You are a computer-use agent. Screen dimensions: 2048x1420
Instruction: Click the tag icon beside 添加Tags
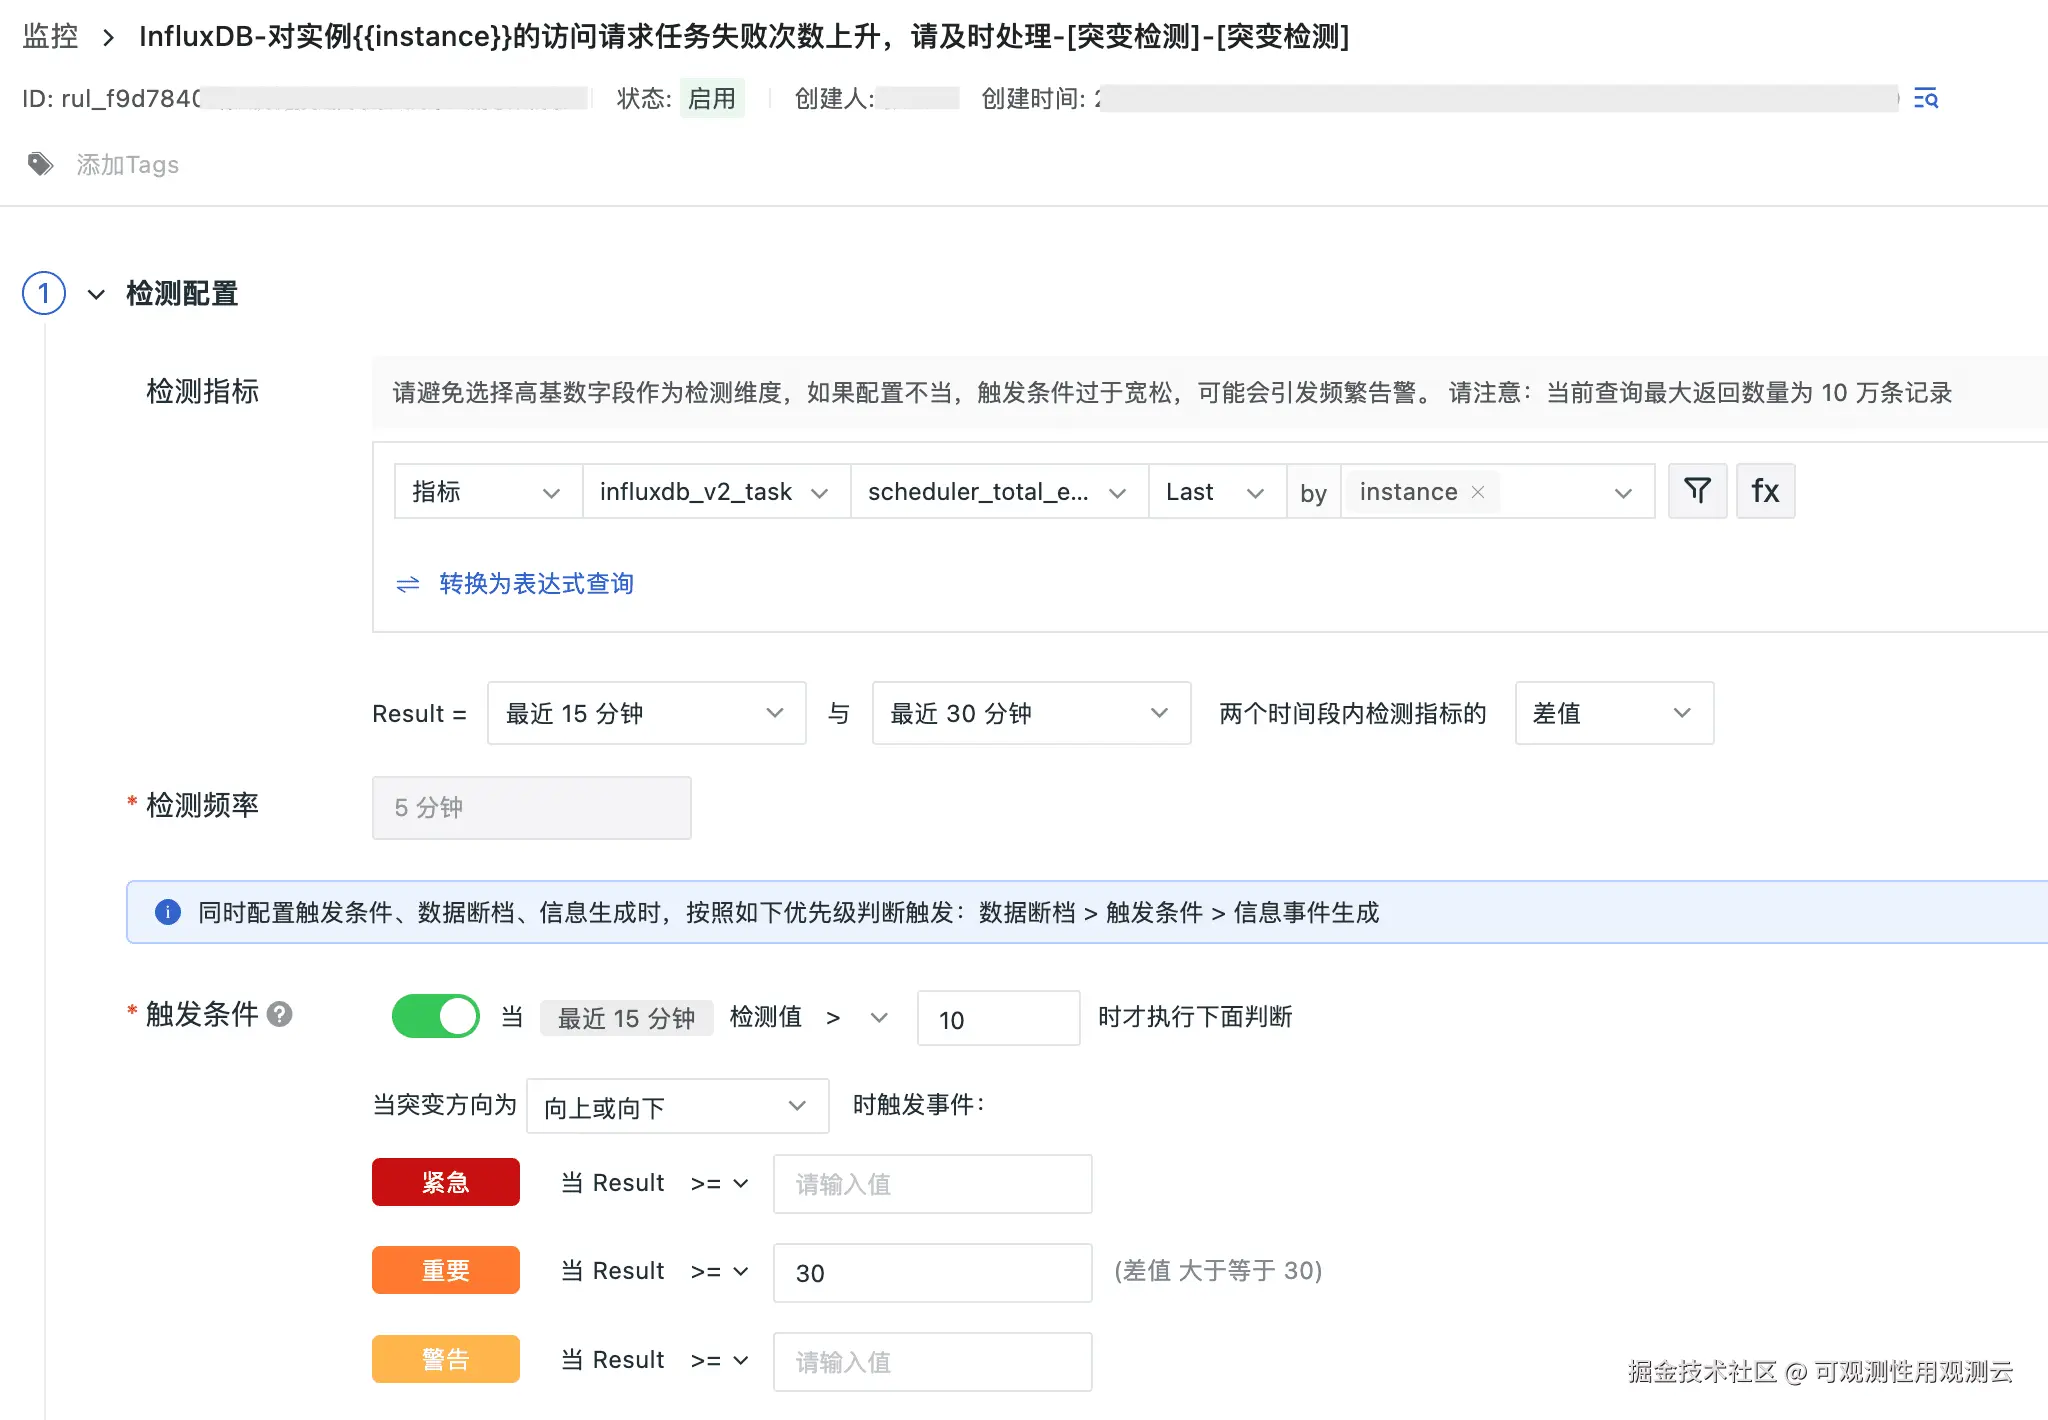(40, 164)
